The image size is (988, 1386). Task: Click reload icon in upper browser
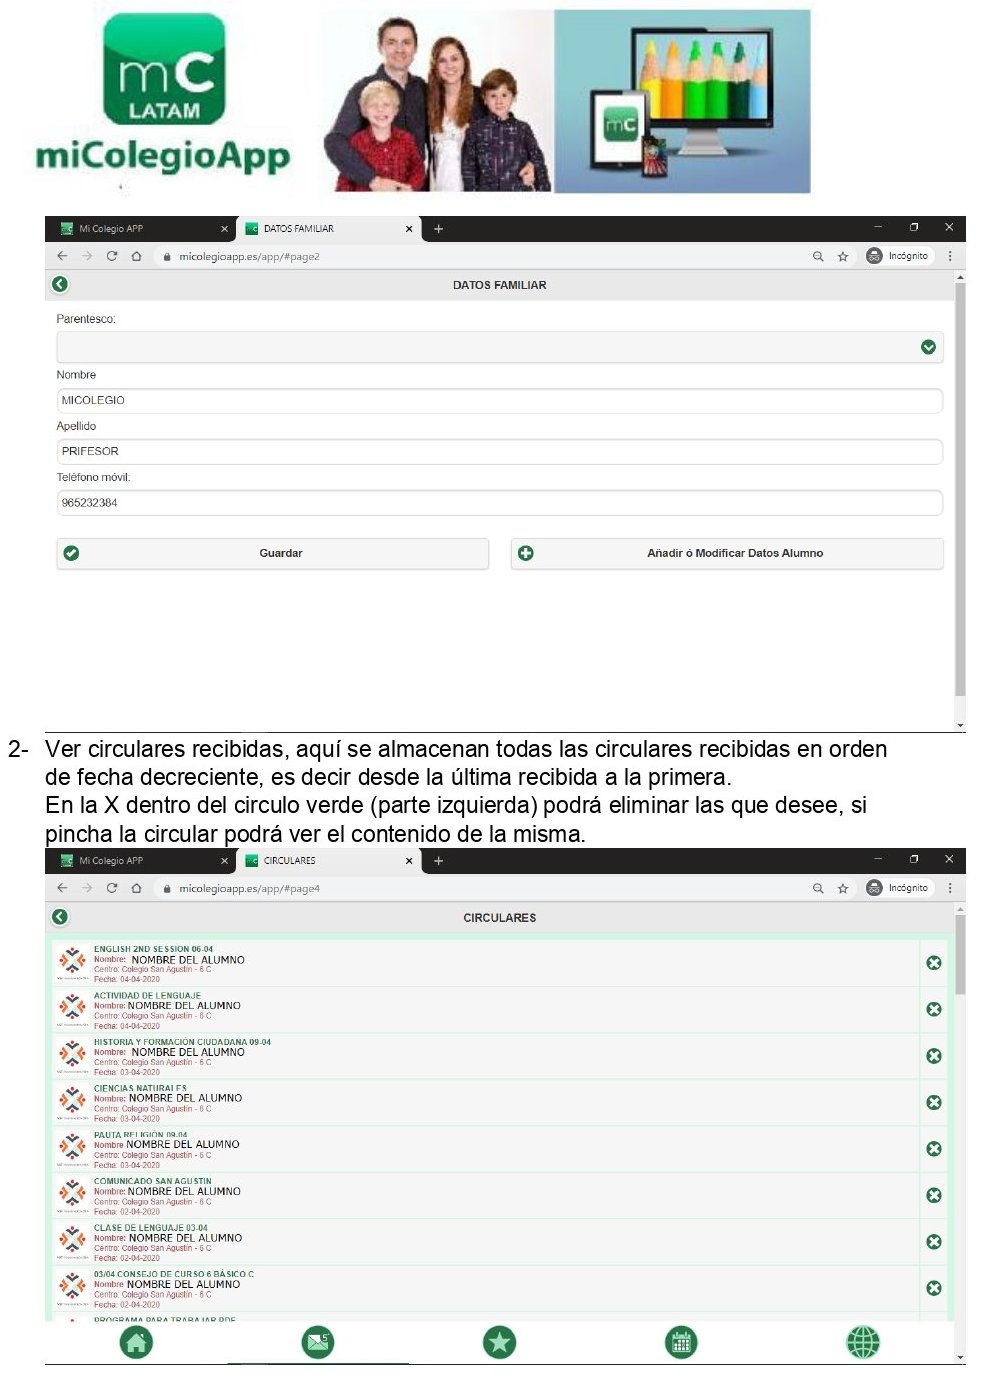[112, 256]
